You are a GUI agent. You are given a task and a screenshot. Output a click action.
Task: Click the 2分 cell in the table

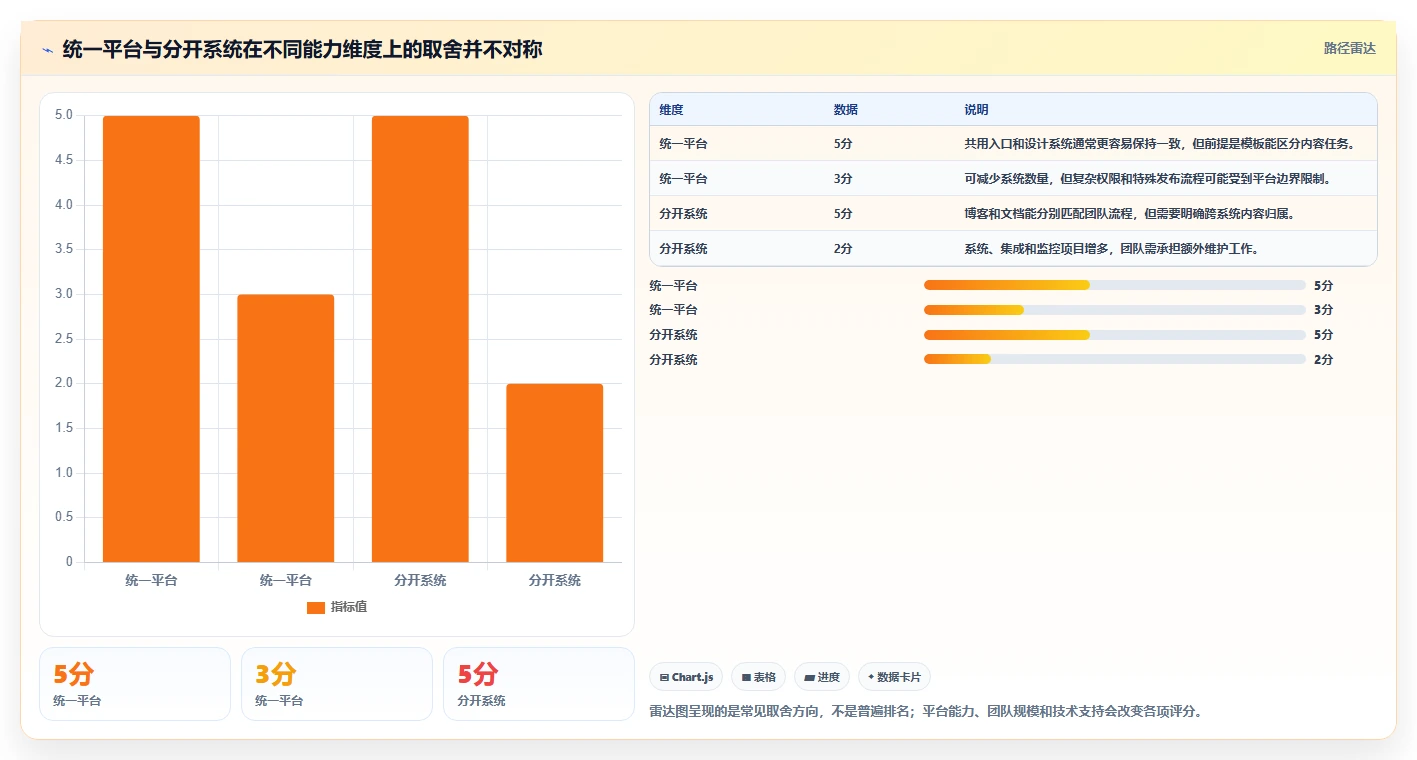pyautogui.click(x=843, y=249)
